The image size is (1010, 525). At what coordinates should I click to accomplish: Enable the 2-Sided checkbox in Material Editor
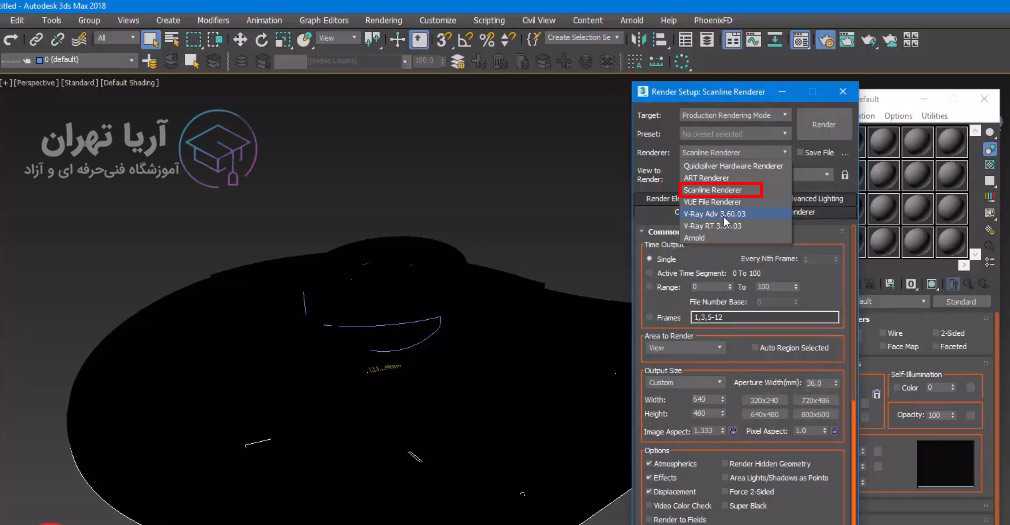pos(935,333)
